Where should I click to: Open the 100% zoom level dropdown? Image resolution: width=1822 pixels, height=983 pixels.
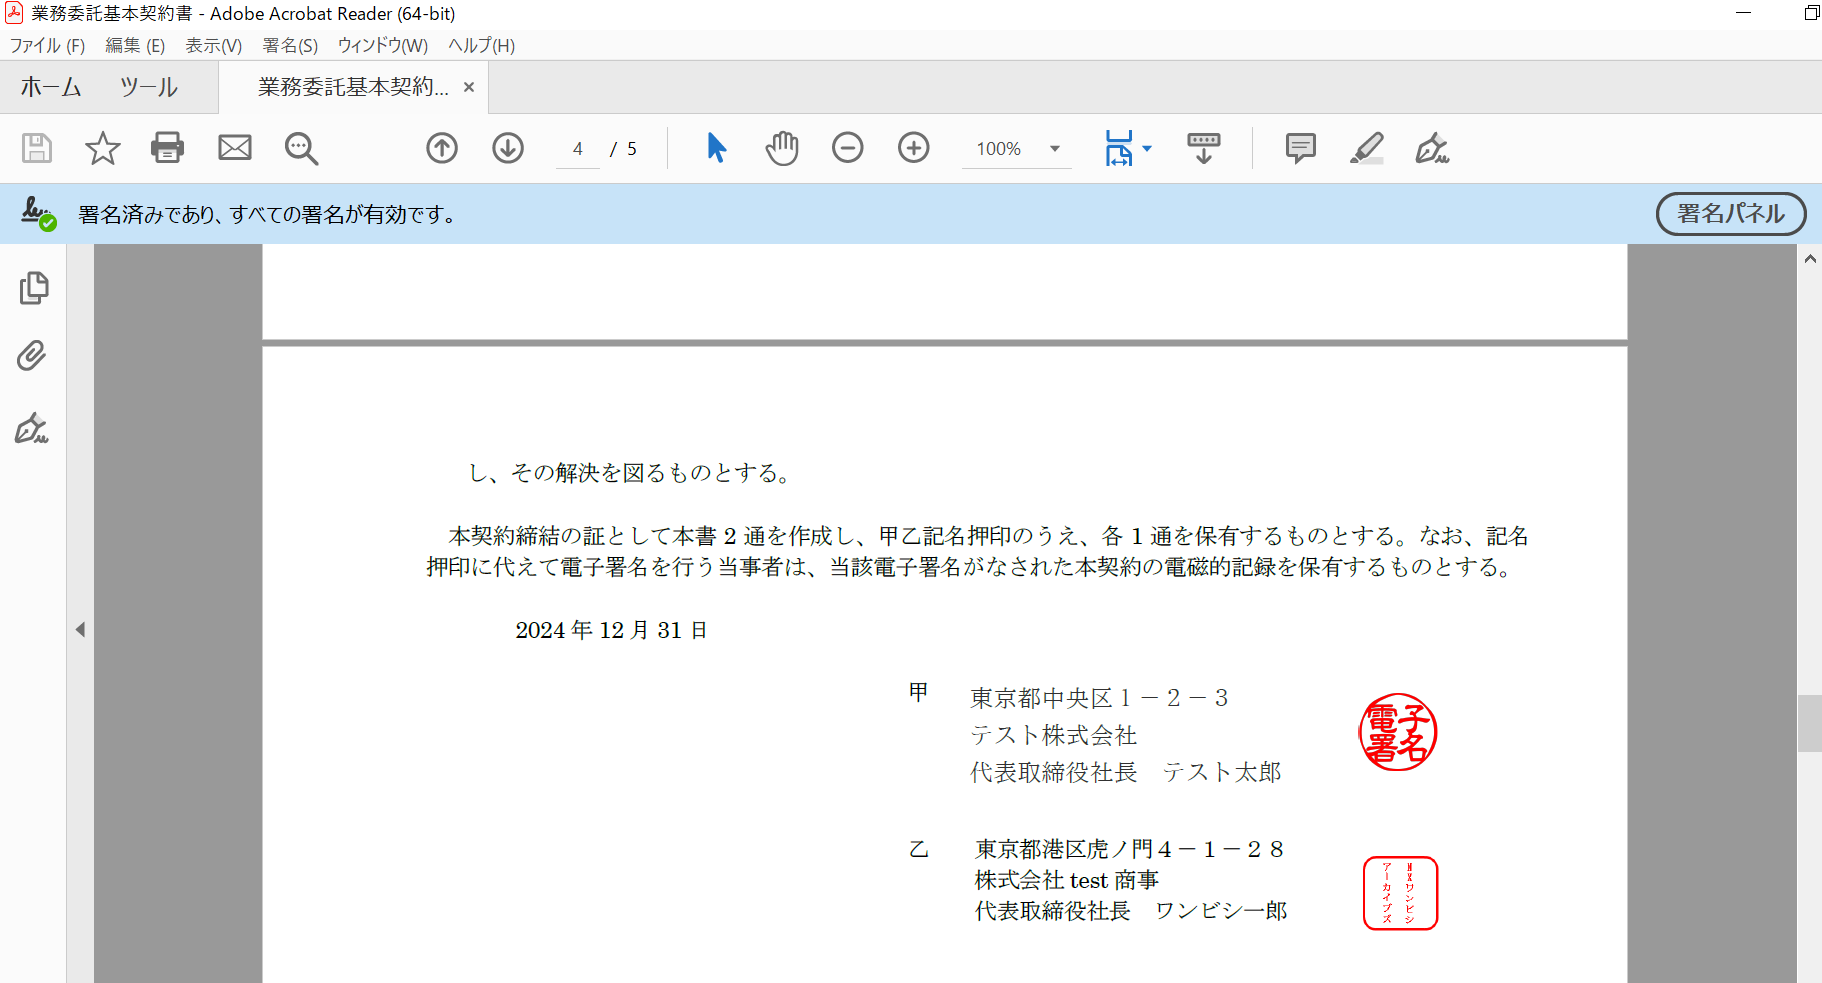pyautogui.click(x=1055, y=149)
